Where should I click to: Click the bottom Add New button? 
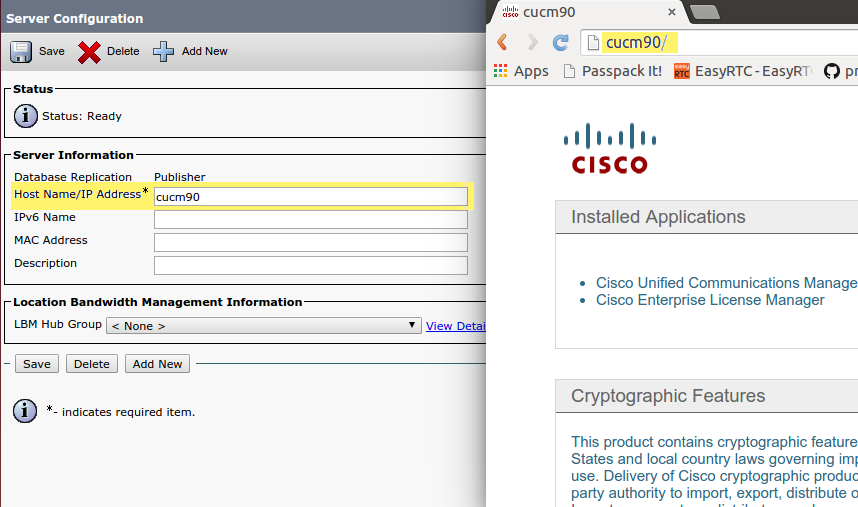158,364
